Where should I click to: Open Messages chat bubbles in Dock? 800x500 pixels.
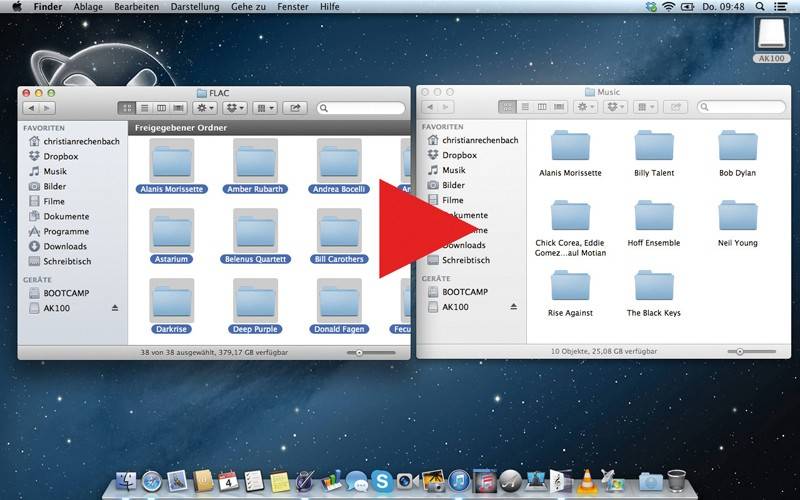tap(357, 481)
